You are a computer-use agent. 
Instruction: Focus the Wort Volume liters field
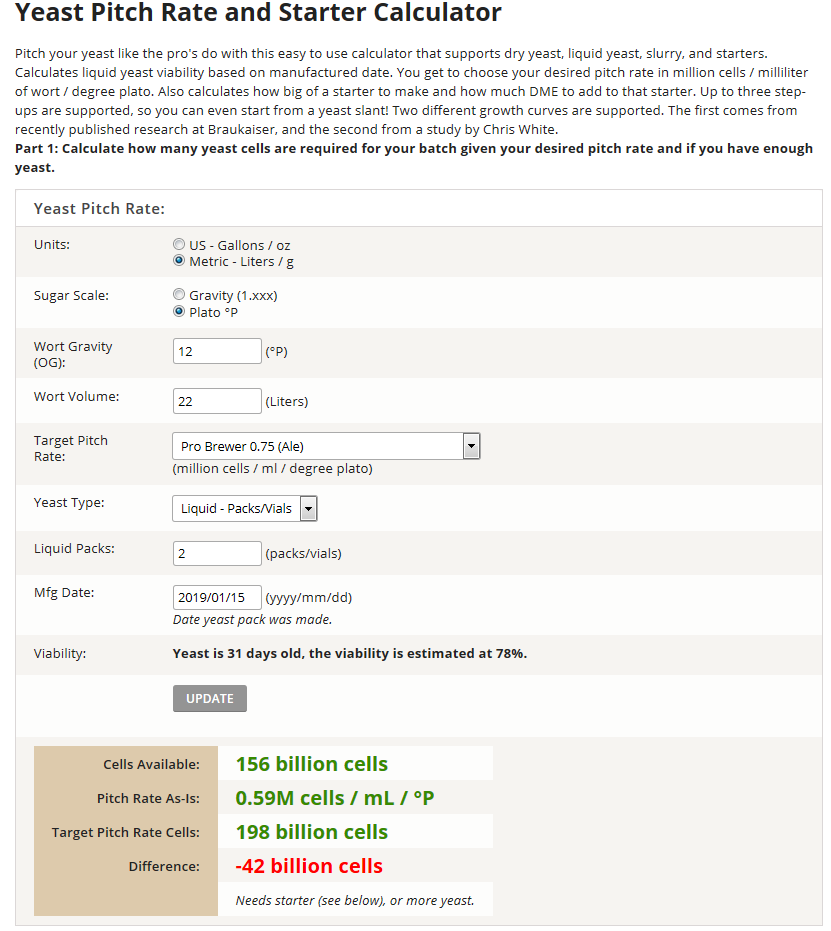pyautogui.click(x=217, y=401)
